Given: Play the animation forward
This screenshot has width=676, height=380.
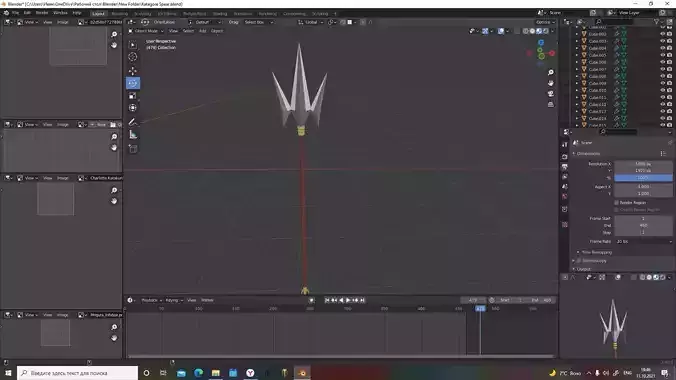Looking at the screenshot, I should (348, 300).
